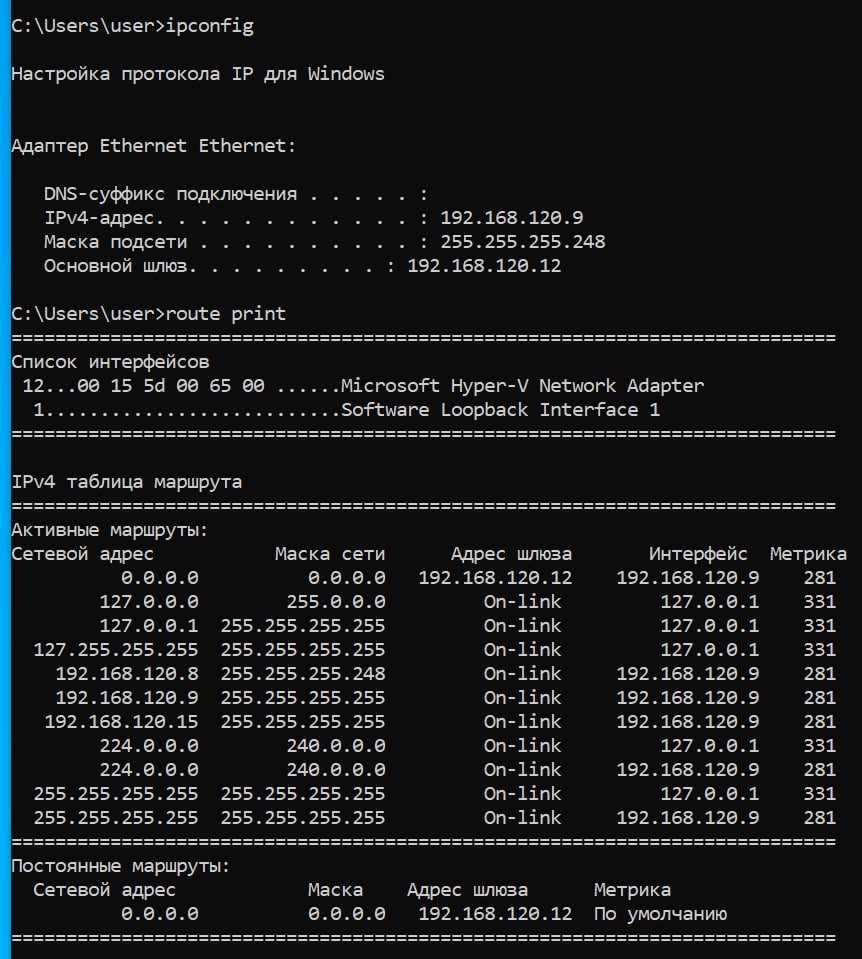Select interface 127.0.0.1 in 127.255.255.255 row
Image resolution: width=862 pixels, height=959 pixels.
coord(710,650)
